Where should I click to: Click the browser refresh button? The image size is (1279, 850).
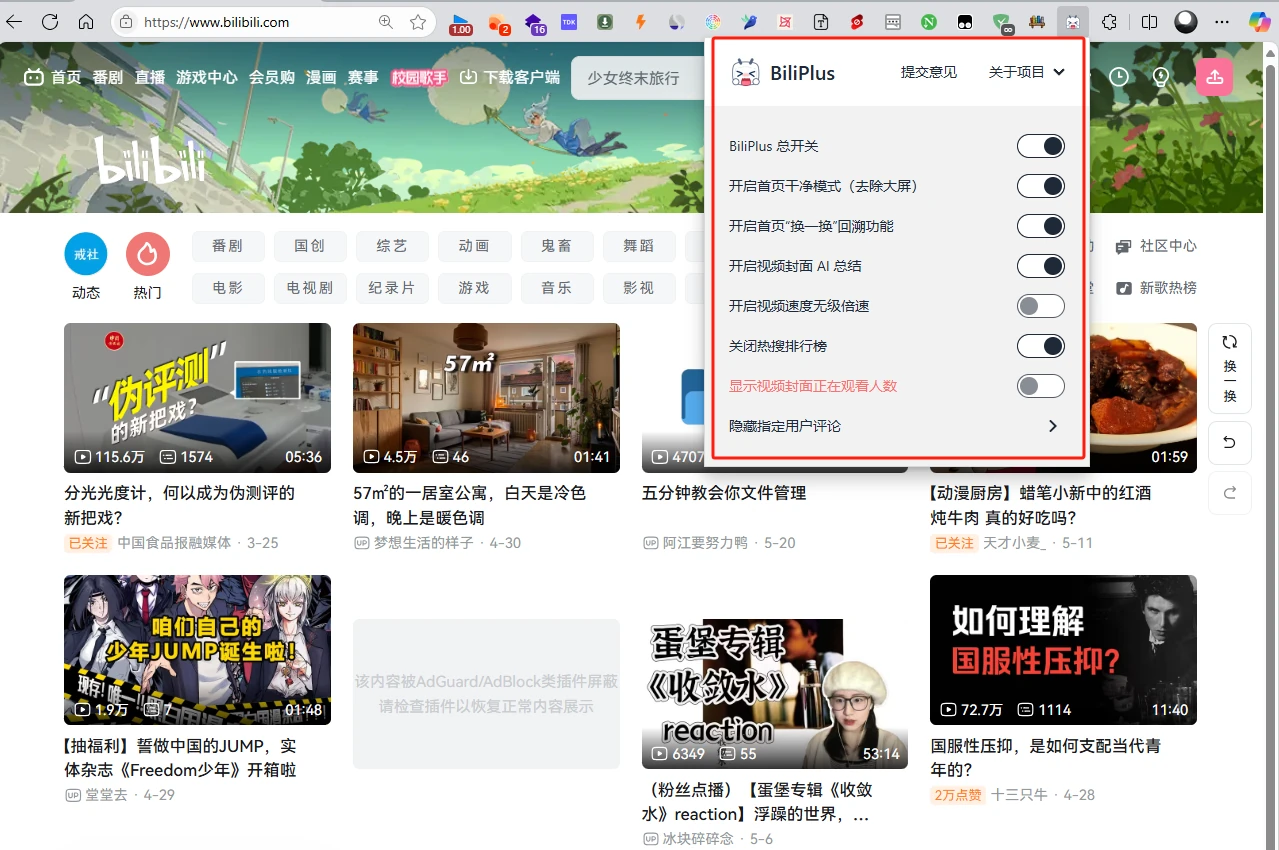pos(49,22)
